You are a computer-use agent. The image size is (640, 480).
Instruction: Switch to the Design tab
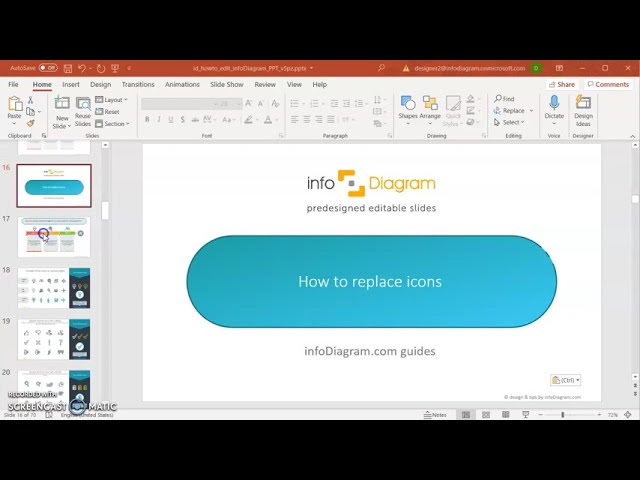click(100, 84)
